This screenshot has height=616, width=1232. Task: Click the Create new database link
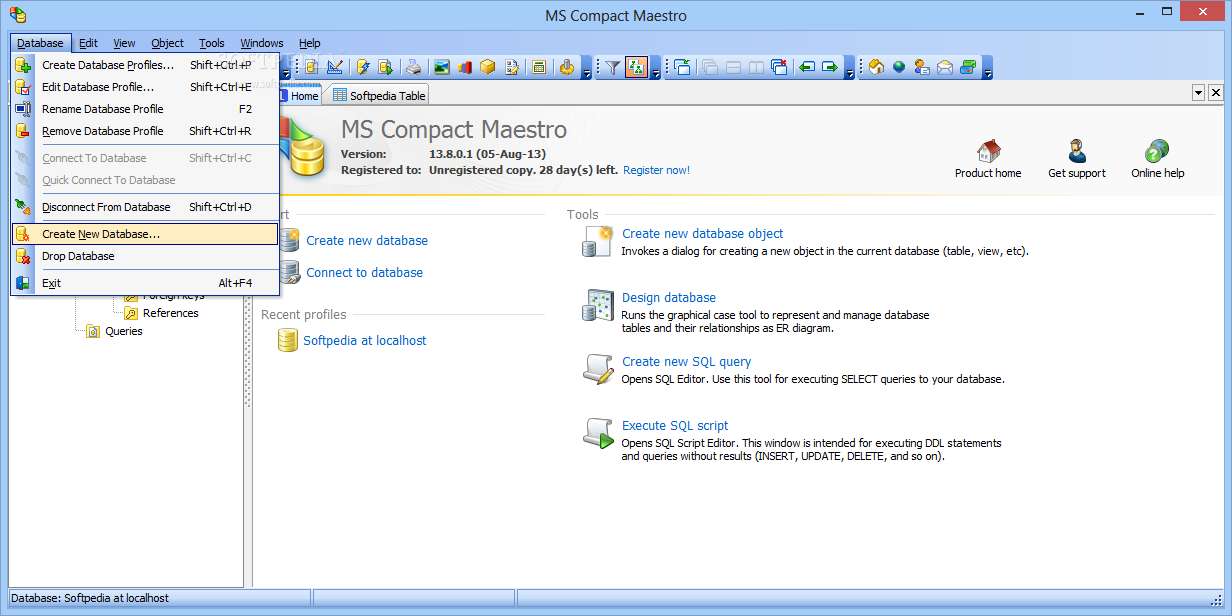367,240
